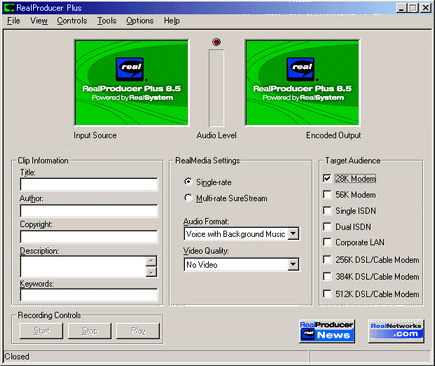Select the Single-rate radio button
435x366 pixels.
pyautogui.click(x=188, y=182)
